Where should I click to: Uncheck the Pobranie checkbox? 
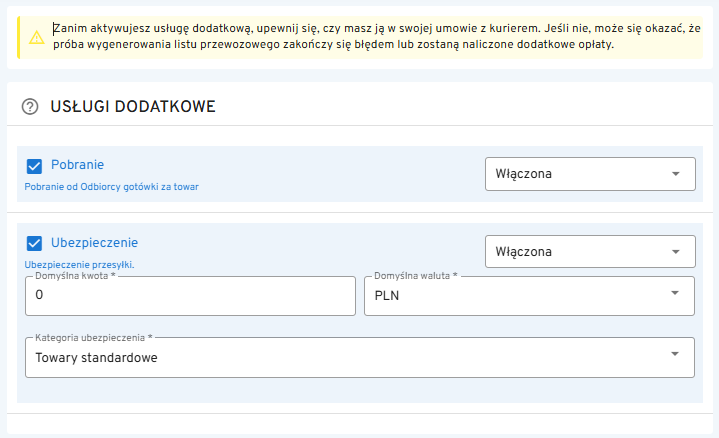34,166
